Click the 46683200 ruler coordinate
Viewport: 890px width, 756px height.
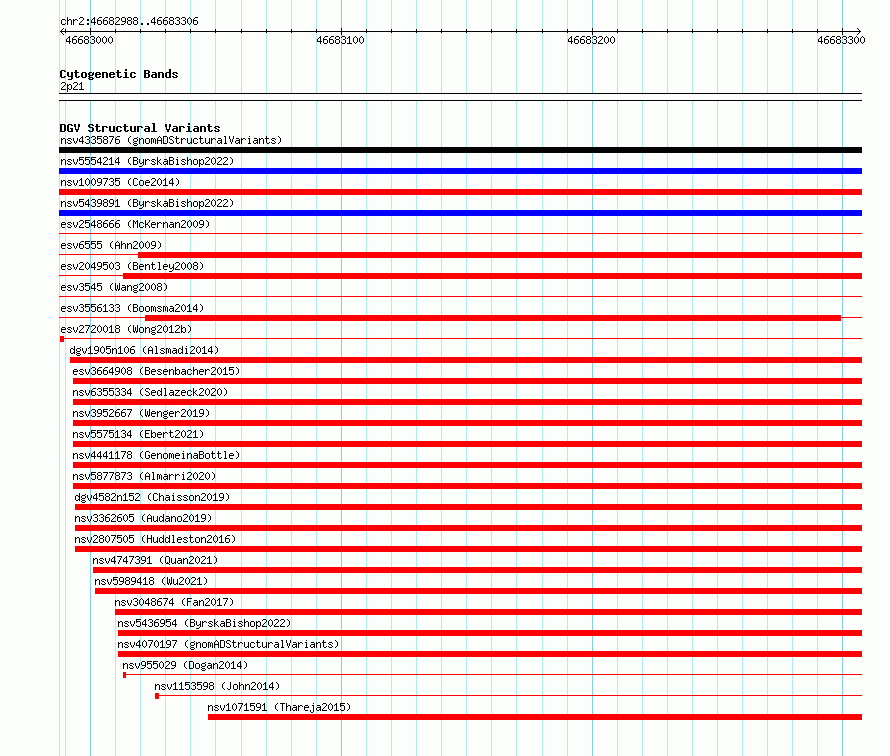(x=591, y=40)
